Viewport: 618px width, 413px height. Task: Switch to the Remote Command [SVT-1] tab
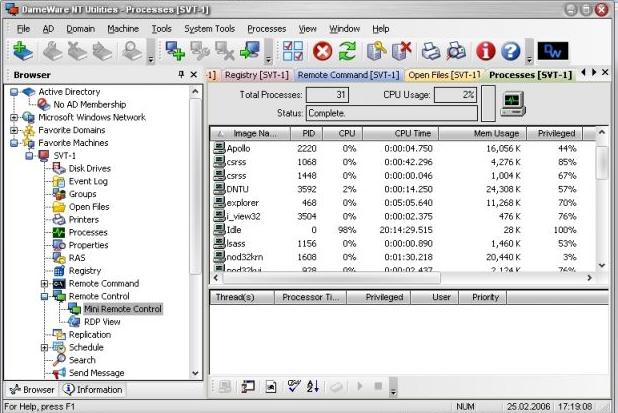(348, 75)
